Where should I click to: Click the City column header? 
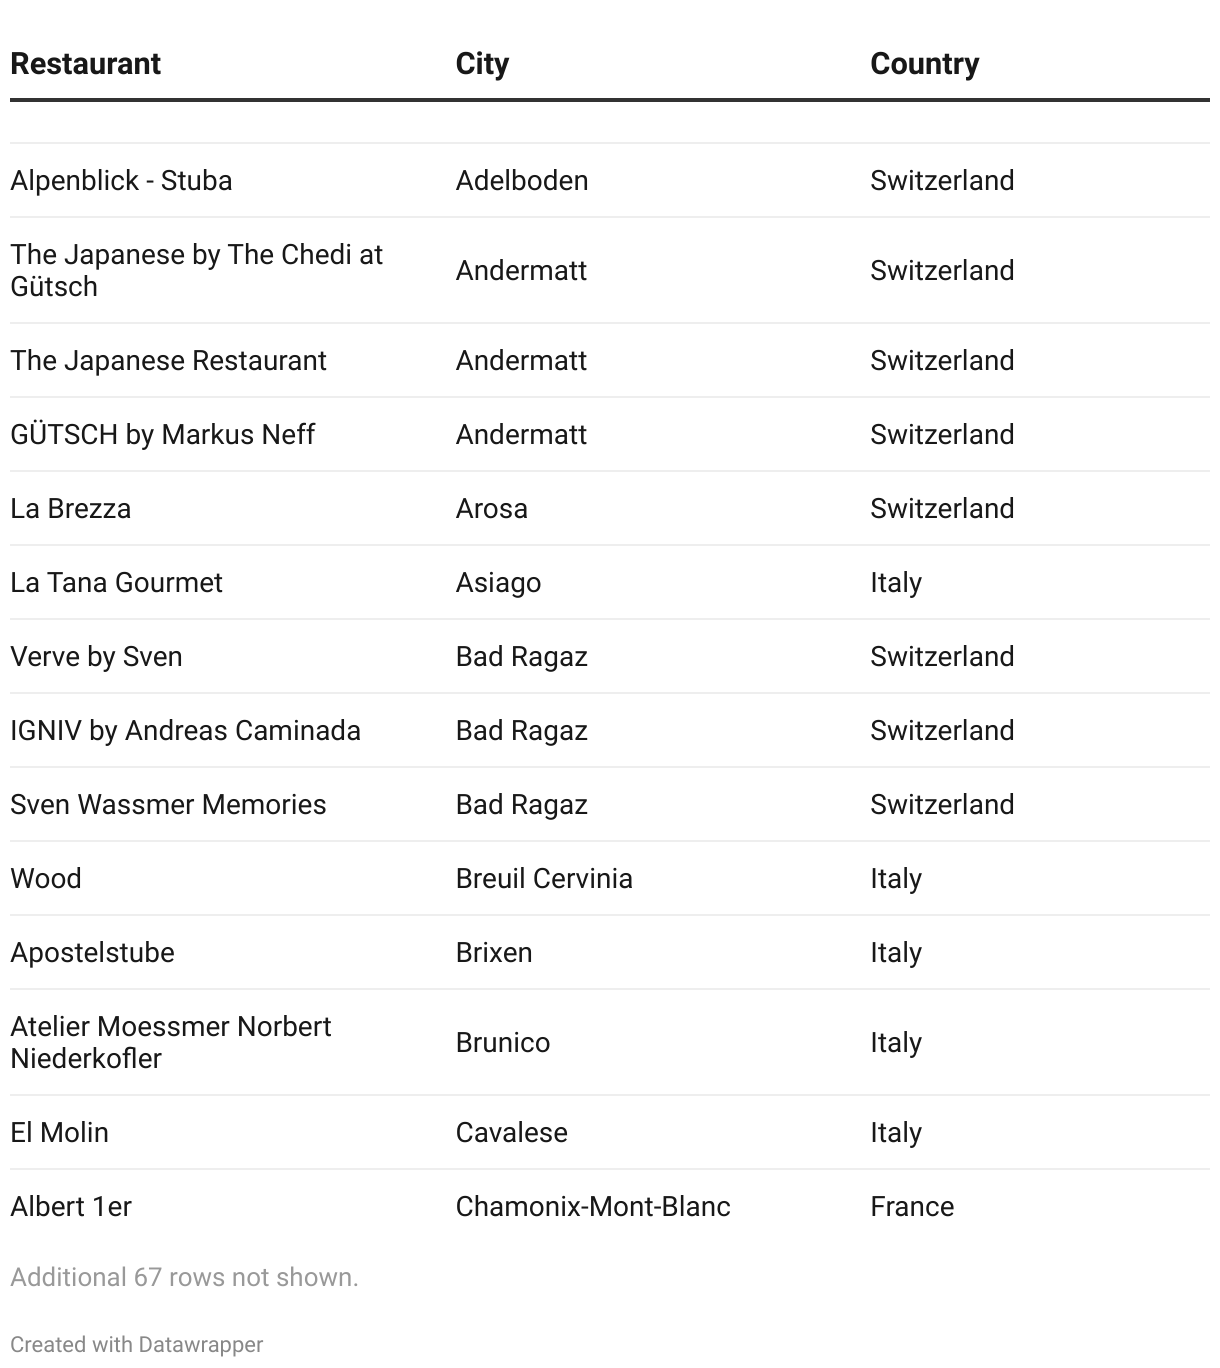pos(482,64)
